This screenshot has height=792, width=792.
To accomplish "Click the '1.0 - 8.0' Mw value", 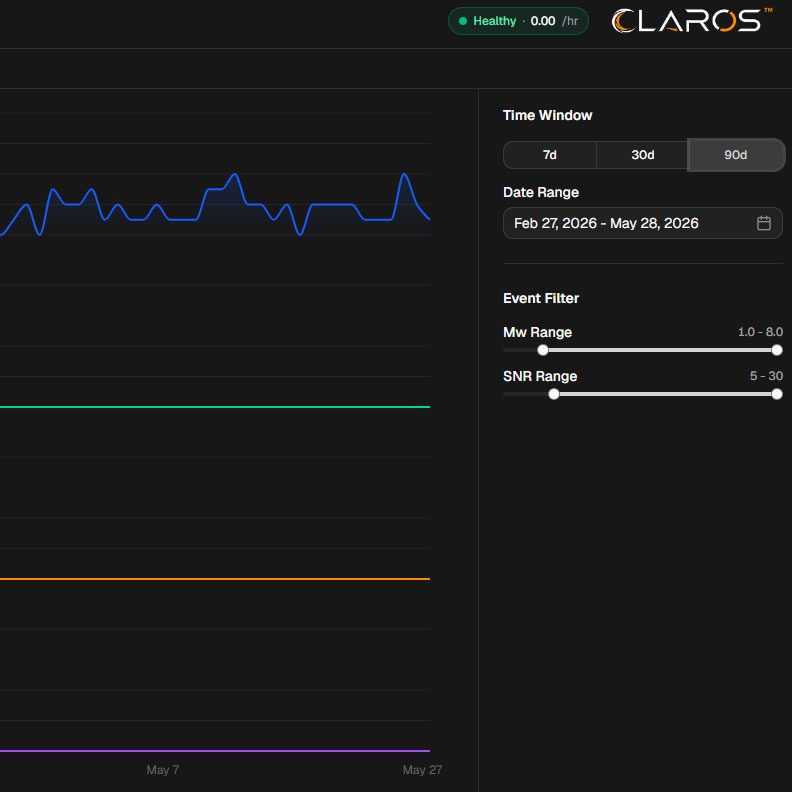I will (x=760, y=332).
